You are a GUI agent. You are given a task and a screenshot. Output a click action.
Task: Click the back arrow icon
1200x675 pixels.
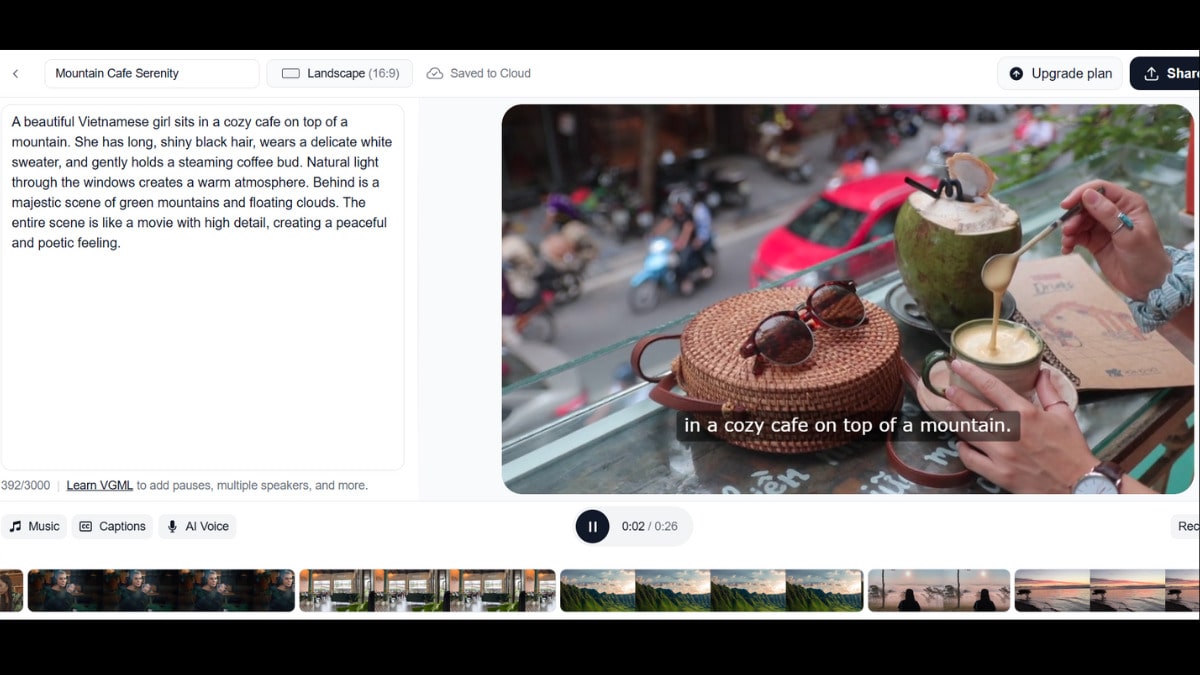[16, 74]
